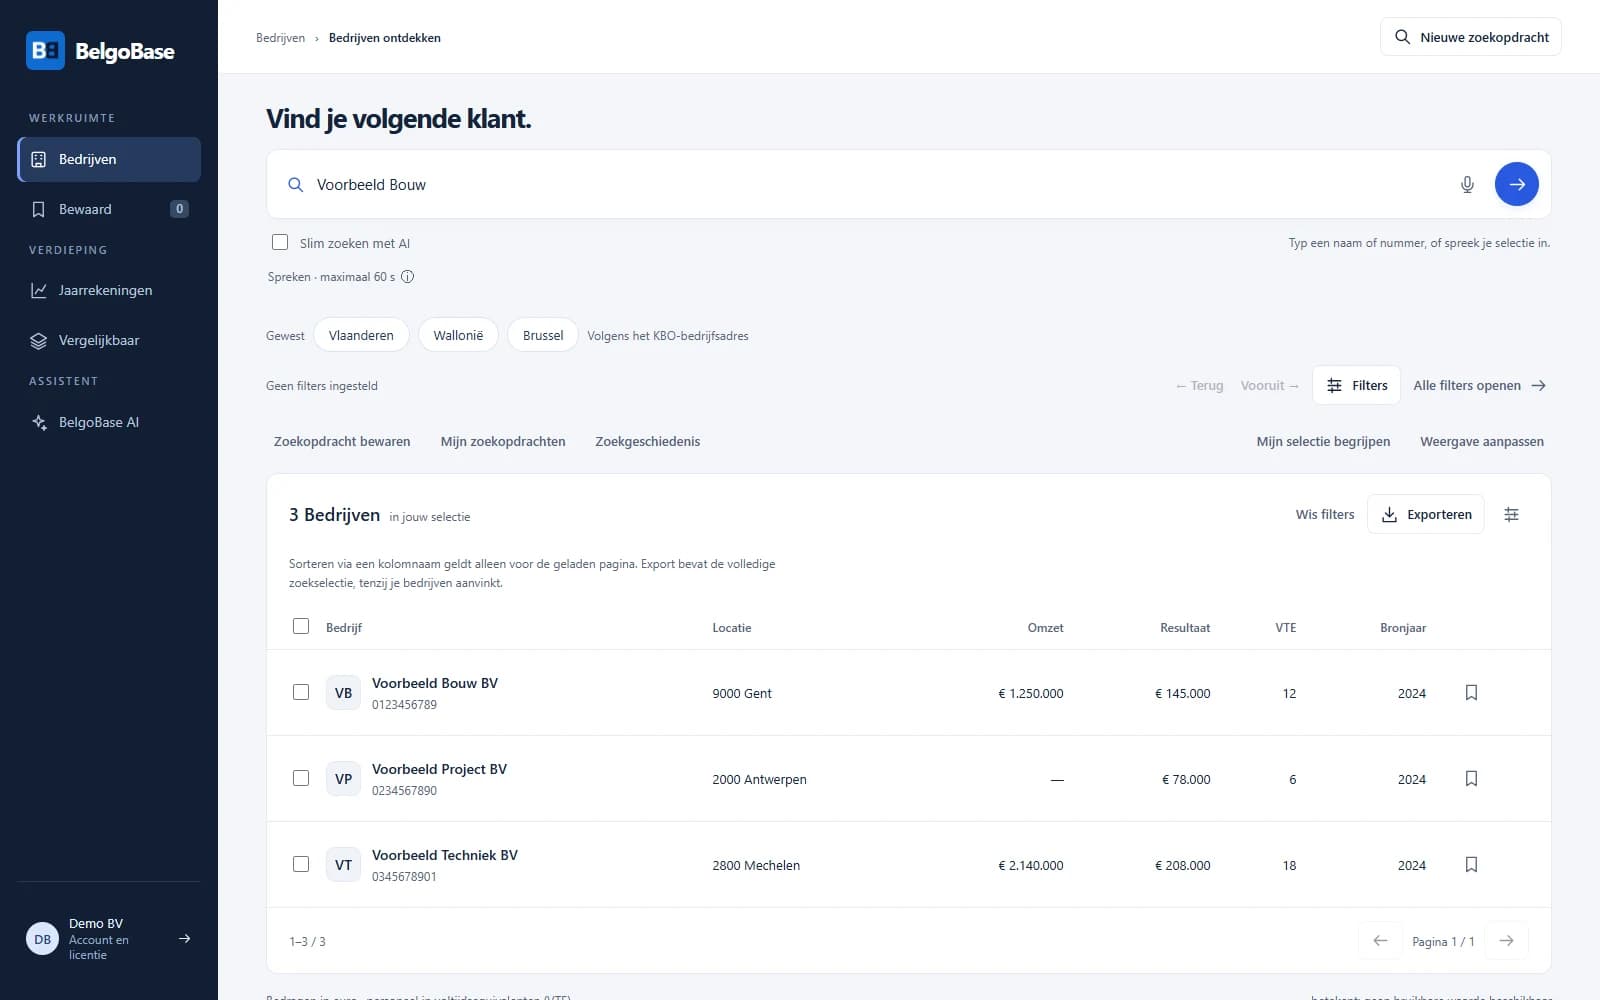
Task: Expand Alle filters openen
Action: pyautogui.click(x=1479, y=385)
